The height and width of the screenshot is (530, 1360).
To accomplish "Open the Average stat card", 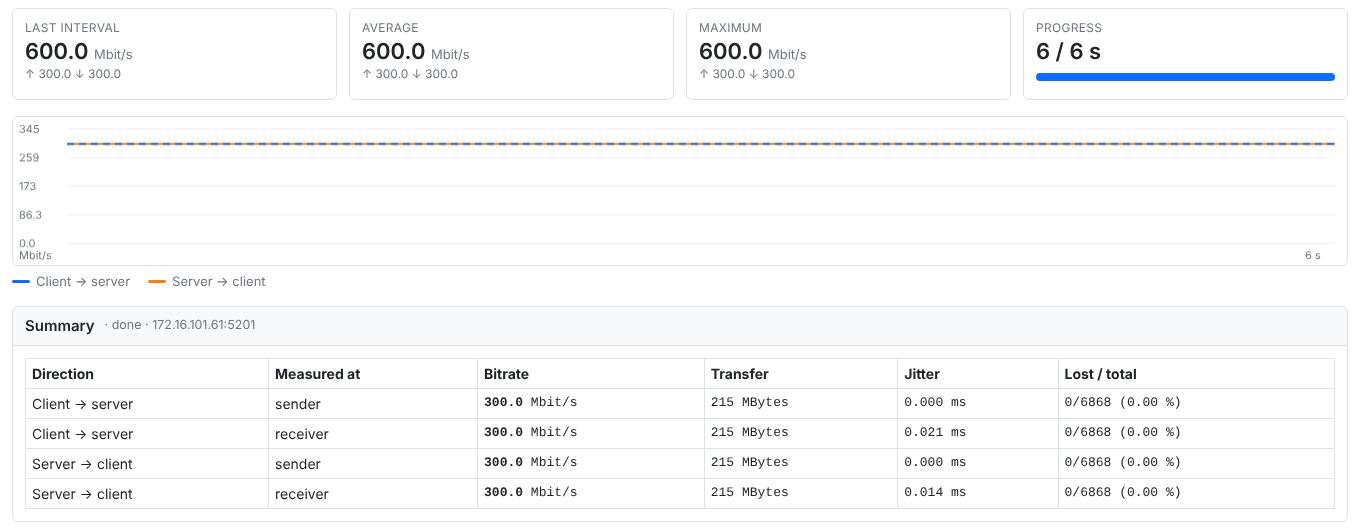I will tap(511, 54).
